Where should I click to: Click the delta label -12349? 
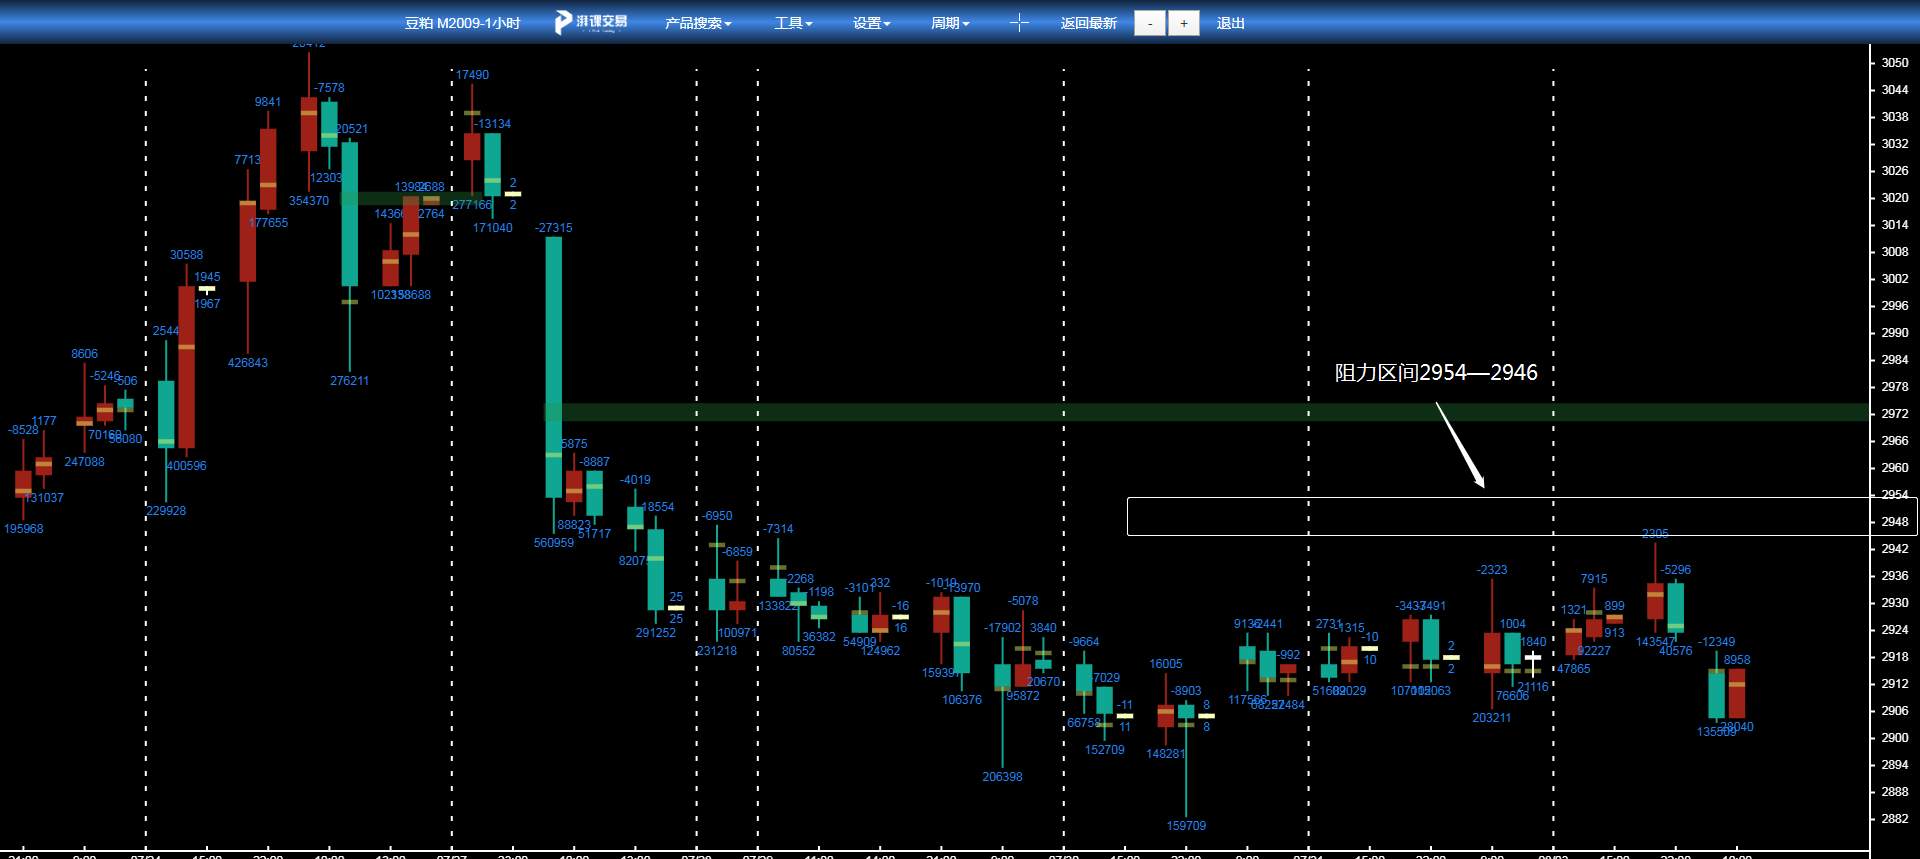click(x=1716, y=642)
